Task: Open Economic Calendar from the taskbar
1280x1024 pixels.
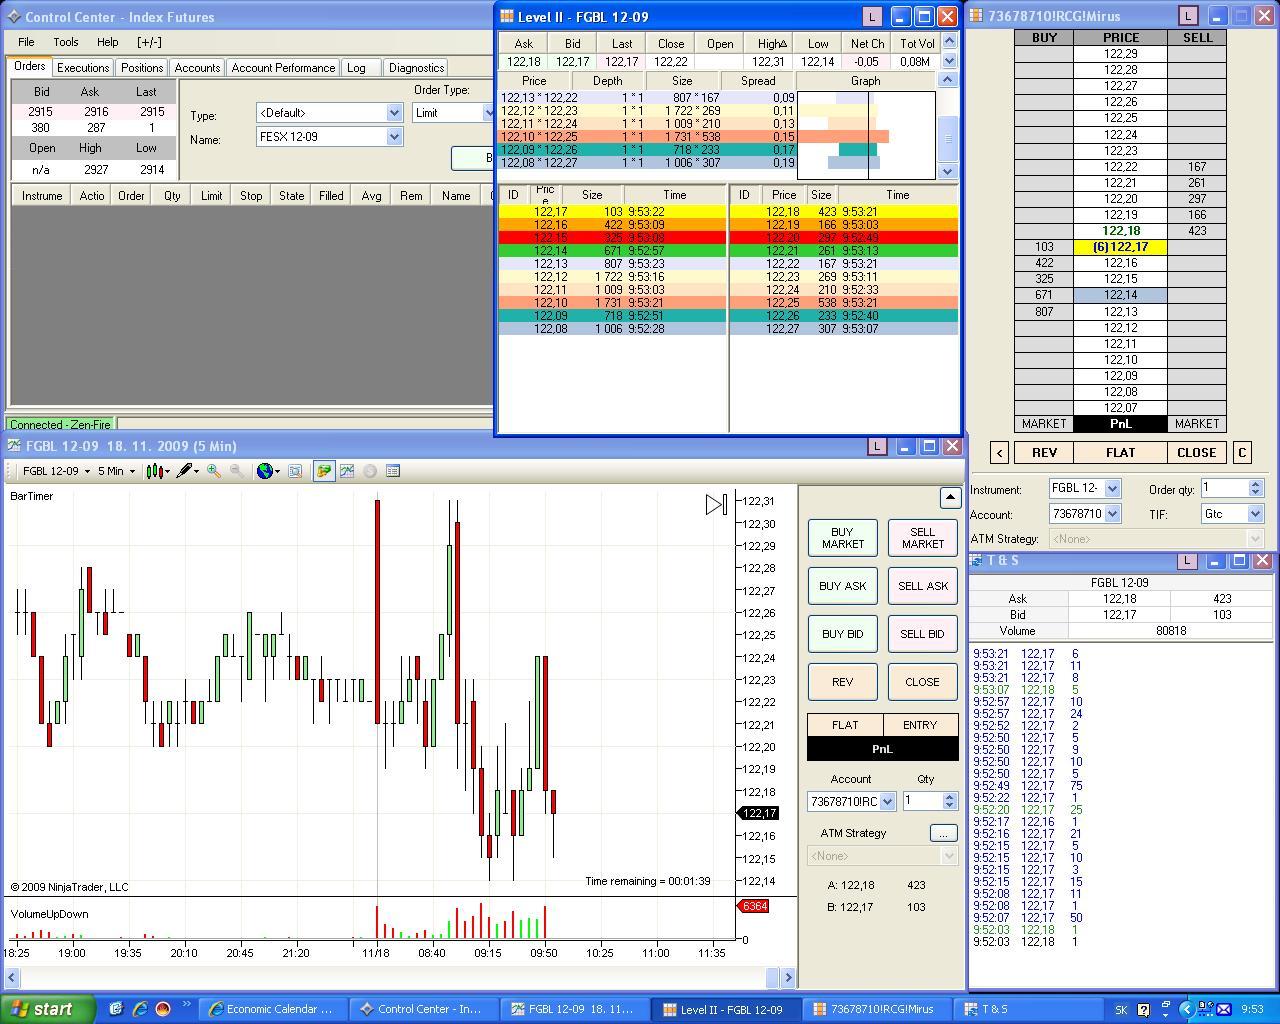Action: (273, 1009)
